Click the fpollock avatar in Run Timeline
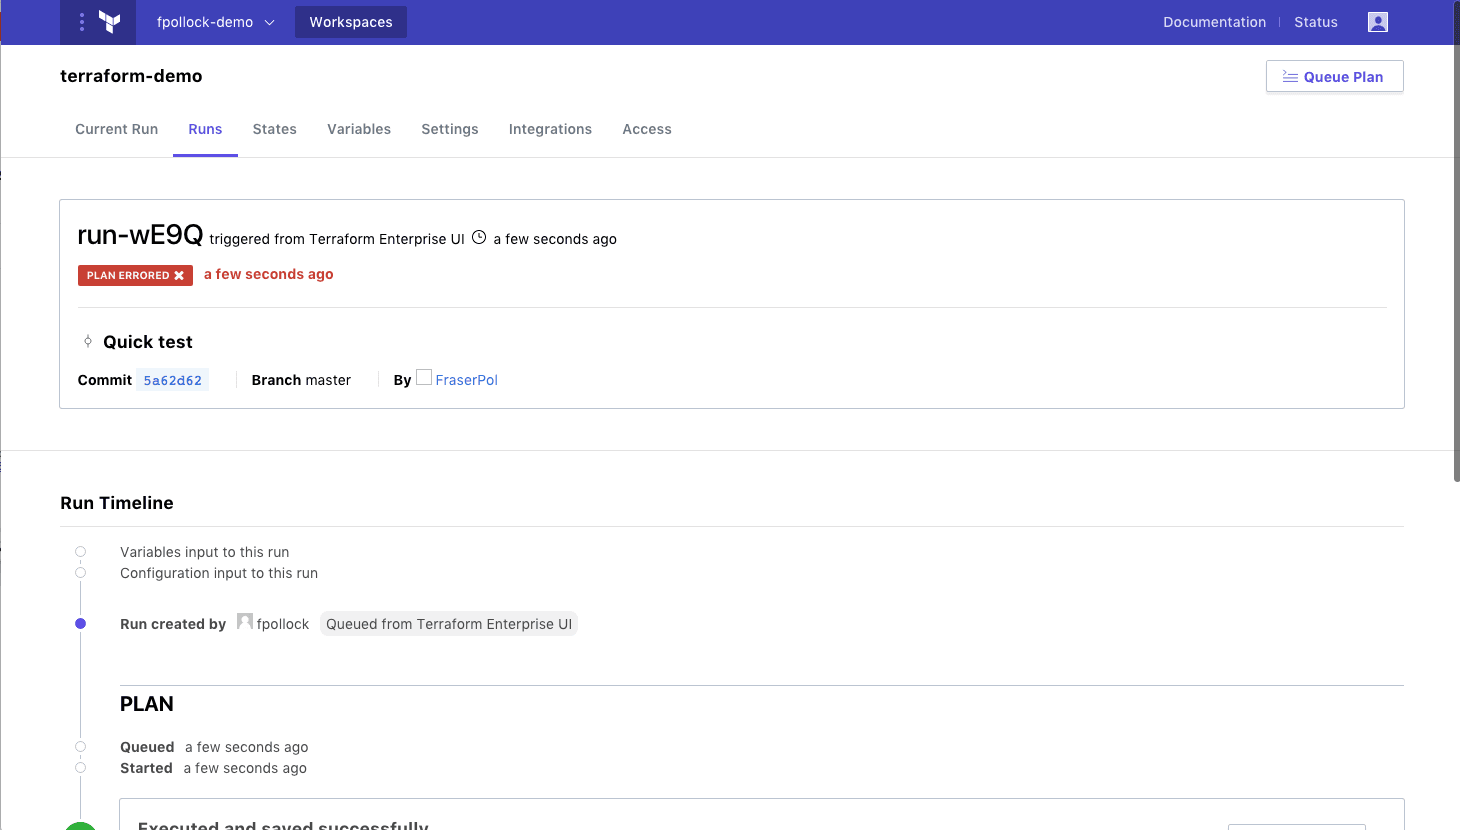1460x830 pixels. point(245,622)
